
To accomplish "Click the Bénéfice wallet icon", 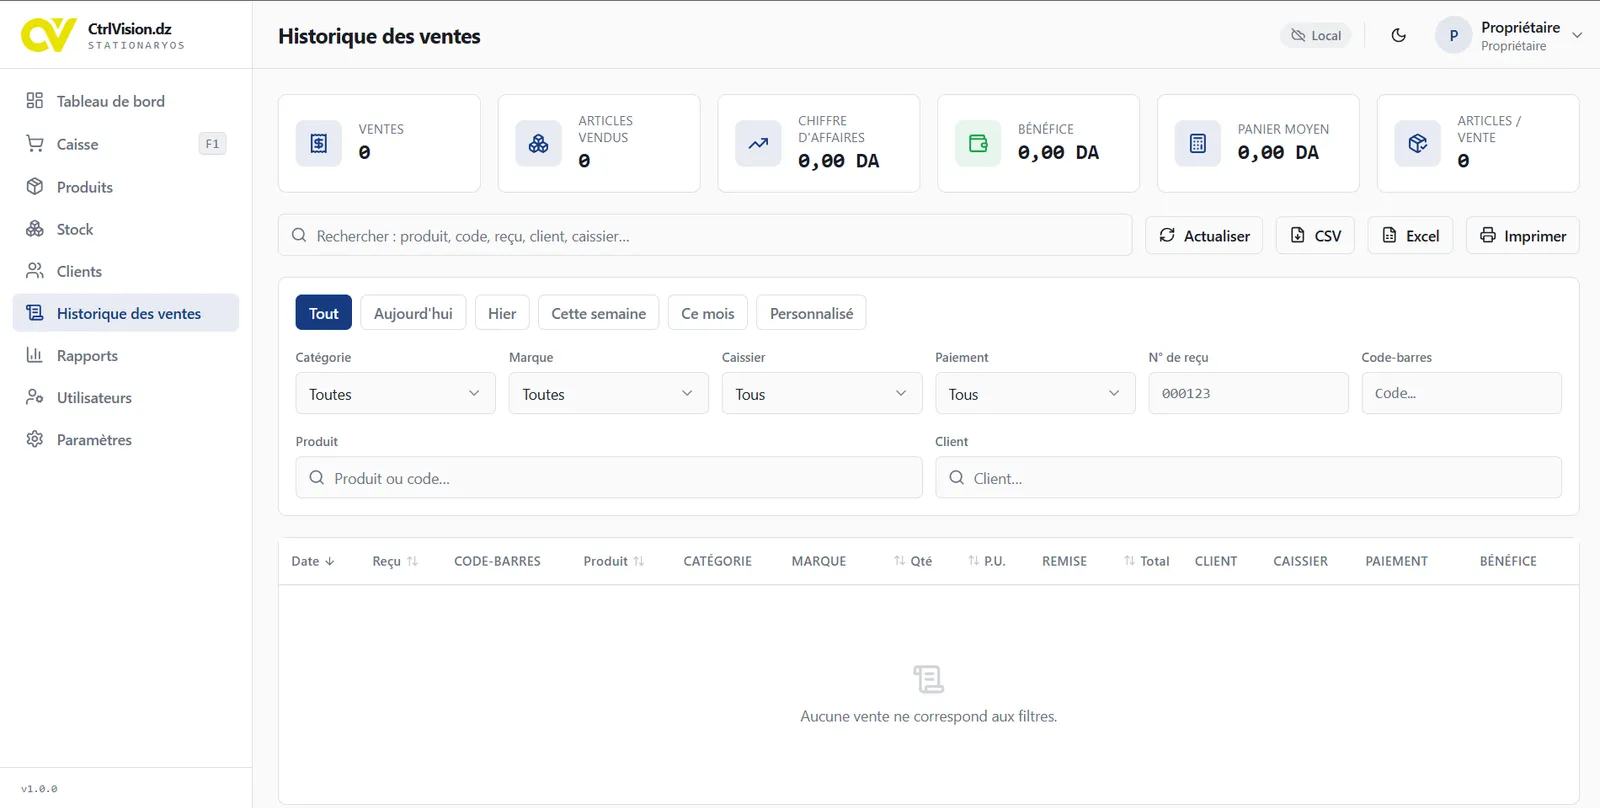I will point(978,143).
